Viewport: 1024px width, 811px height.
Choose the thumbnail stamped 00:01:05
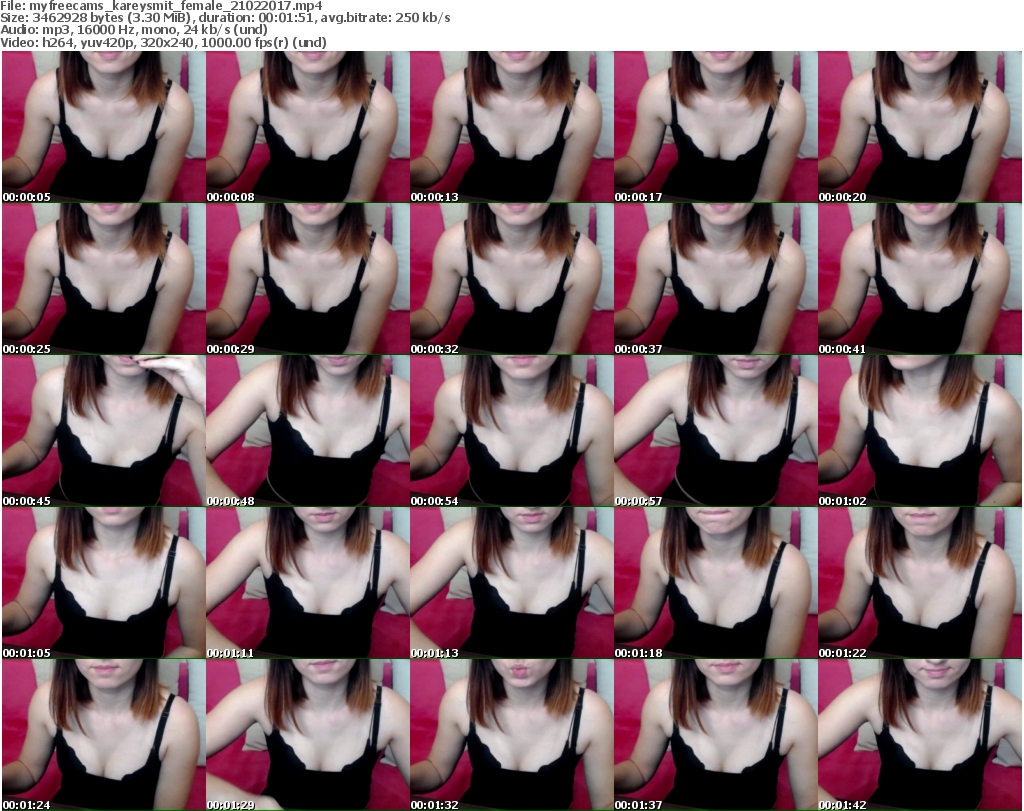[x=104, y=583]
